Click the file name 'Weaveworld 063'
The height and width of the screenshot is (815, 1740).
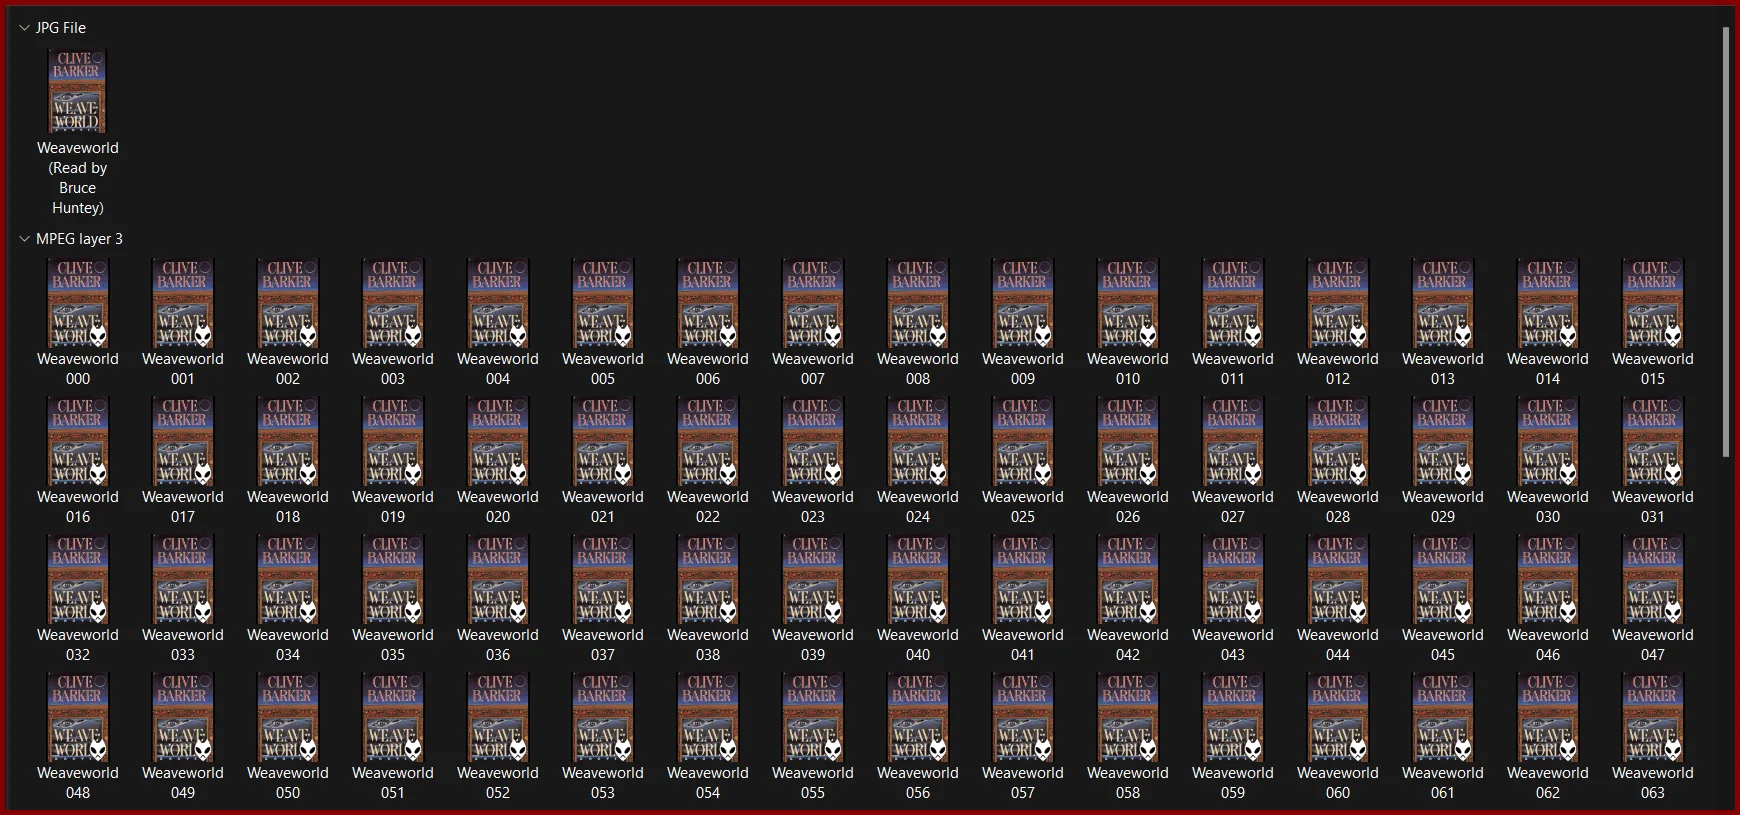pyautogui.click(x=1653, y=783)
